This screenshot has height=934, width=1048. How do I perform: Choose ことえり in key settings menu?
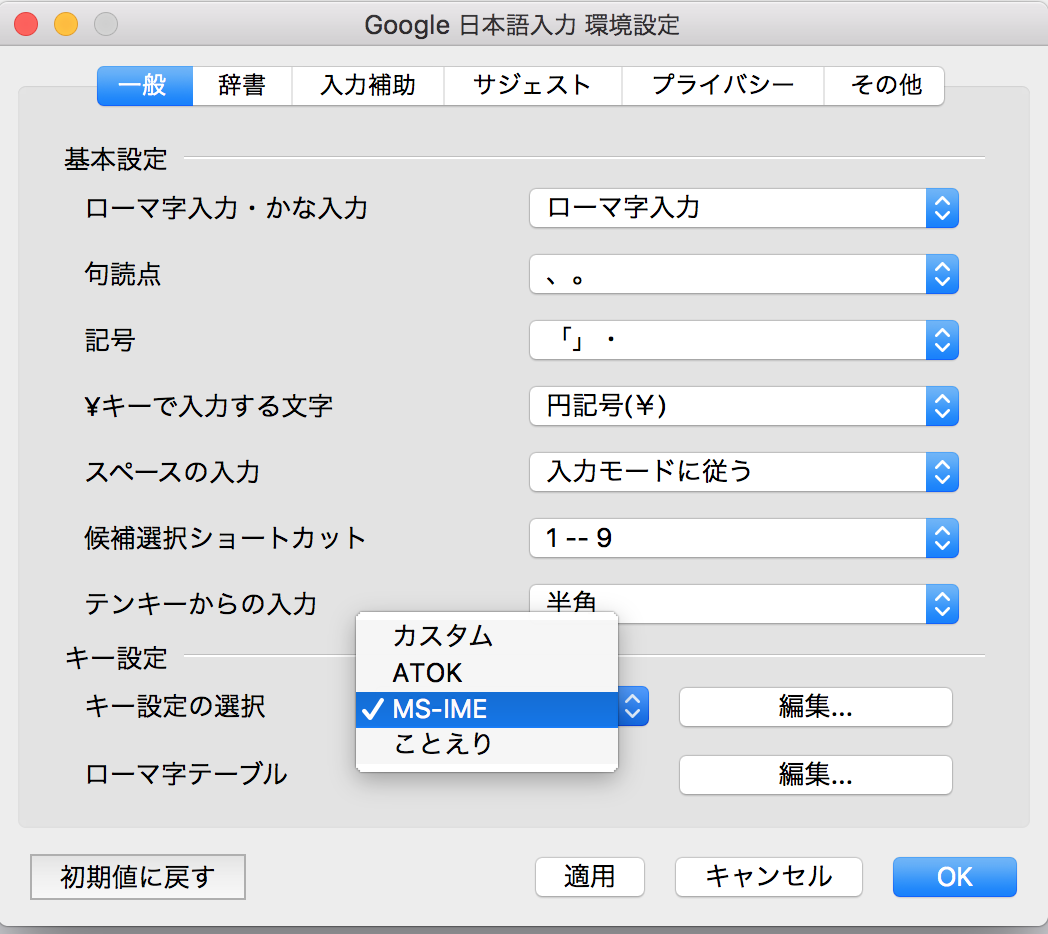(x=487, y=745)
